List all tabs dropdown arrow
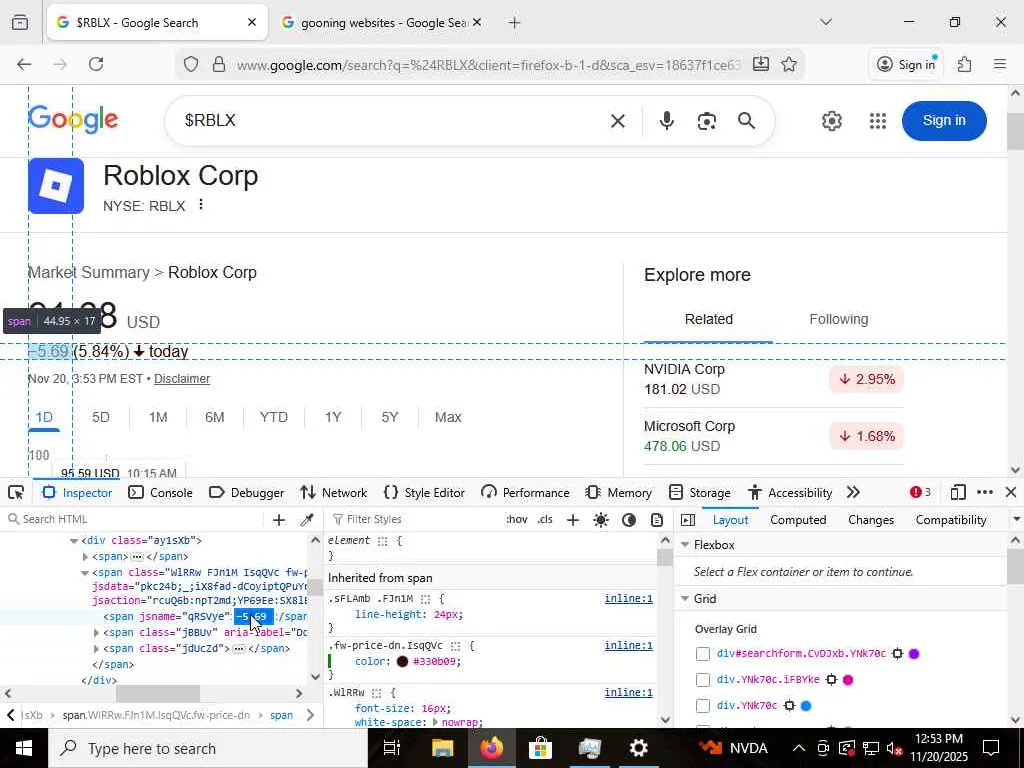Viewport: 1024px width, 768px height. click(x=826, y=23)
